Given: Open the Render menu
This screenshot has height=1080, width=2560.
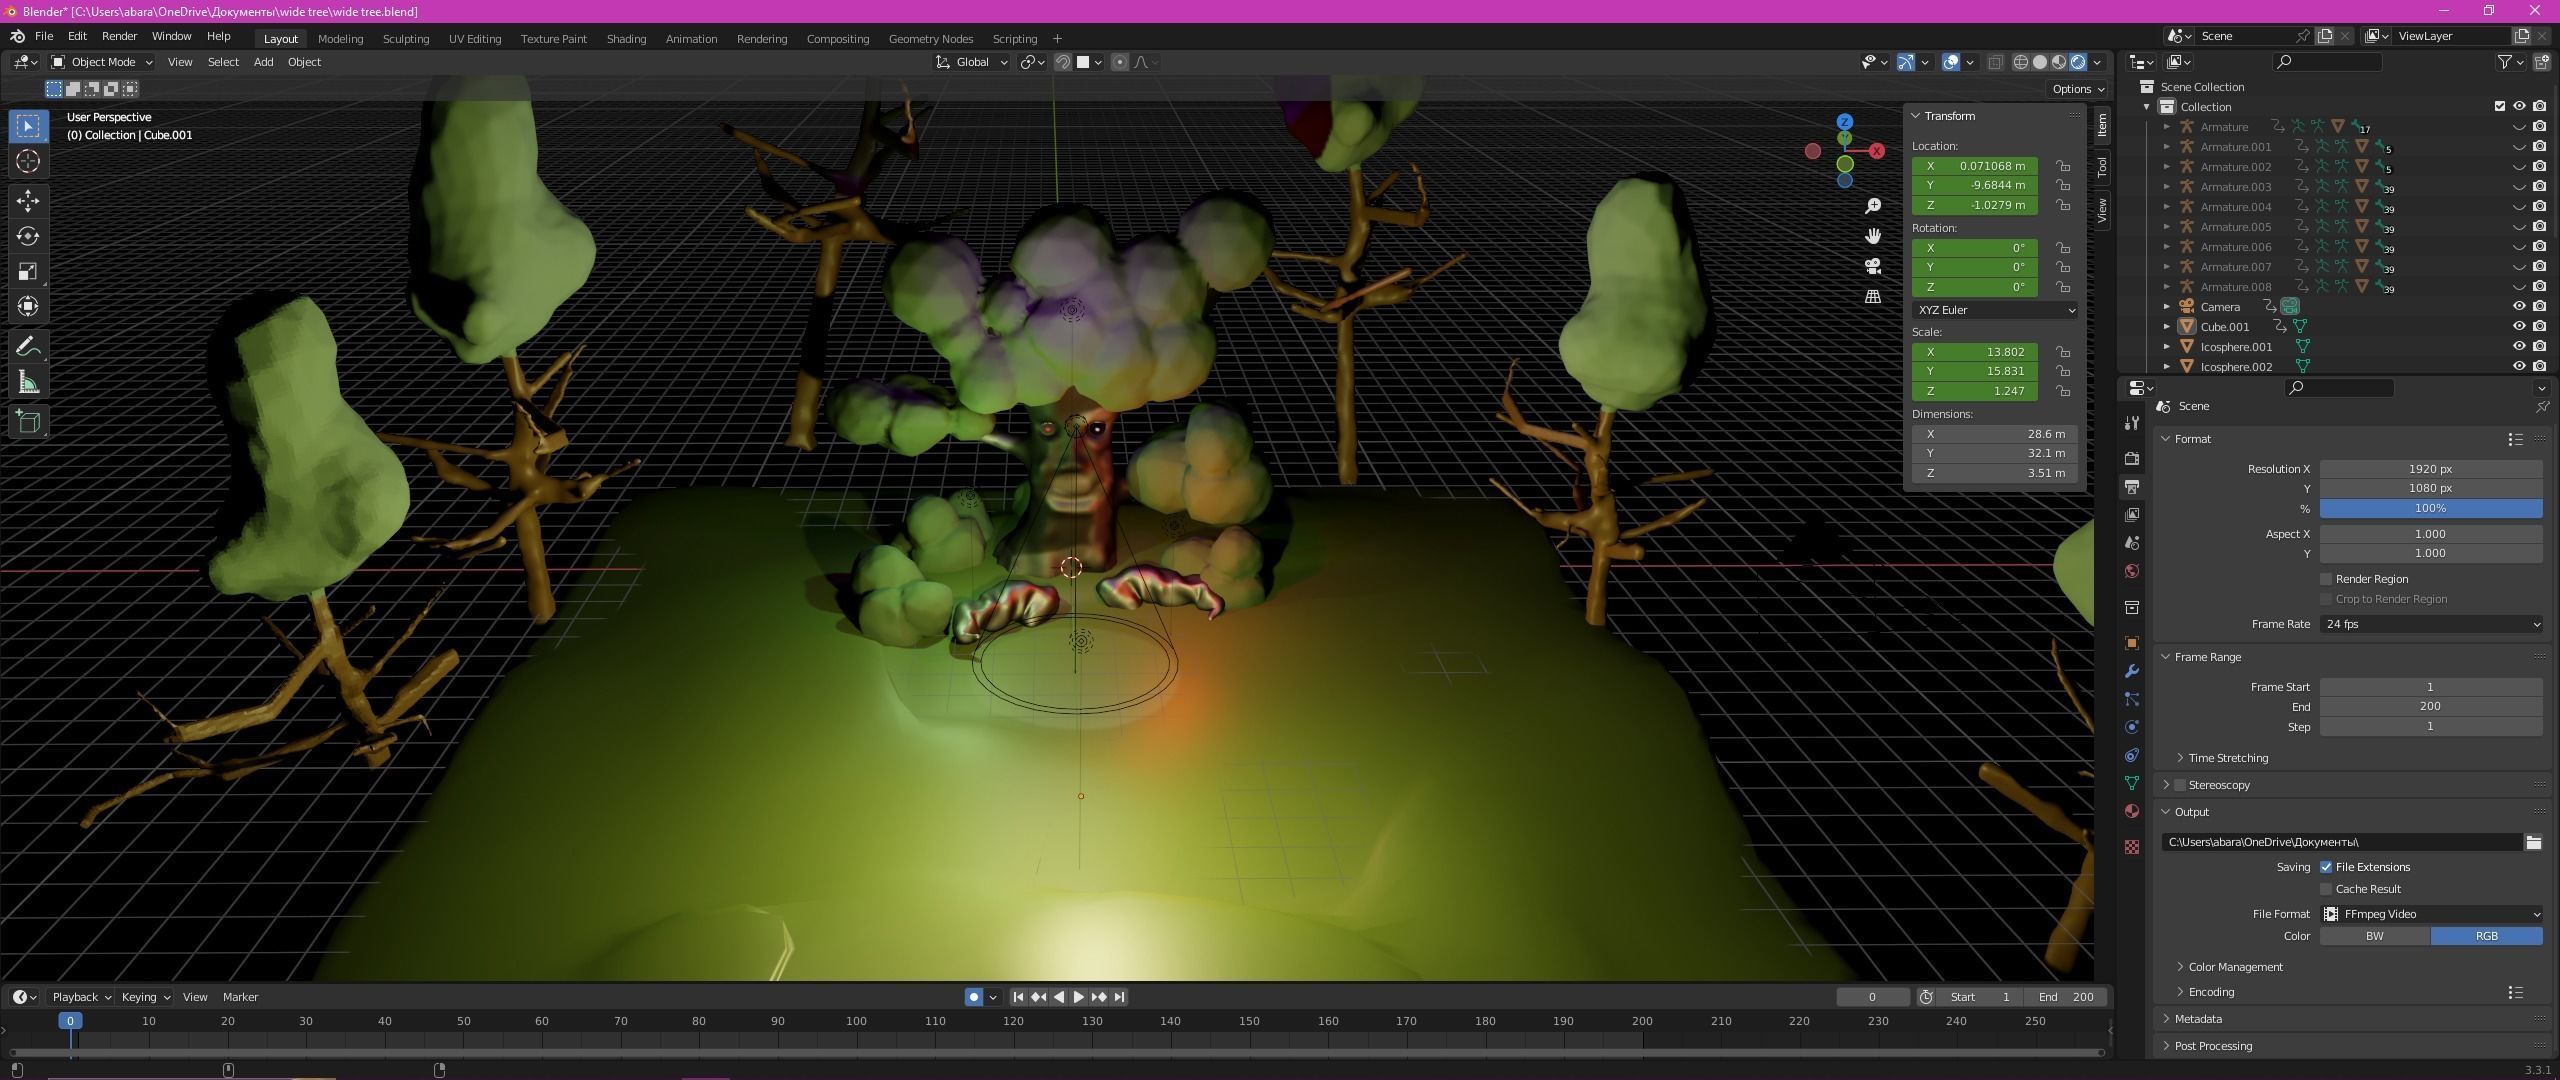Looking at the screenshot, I should 119,36.
